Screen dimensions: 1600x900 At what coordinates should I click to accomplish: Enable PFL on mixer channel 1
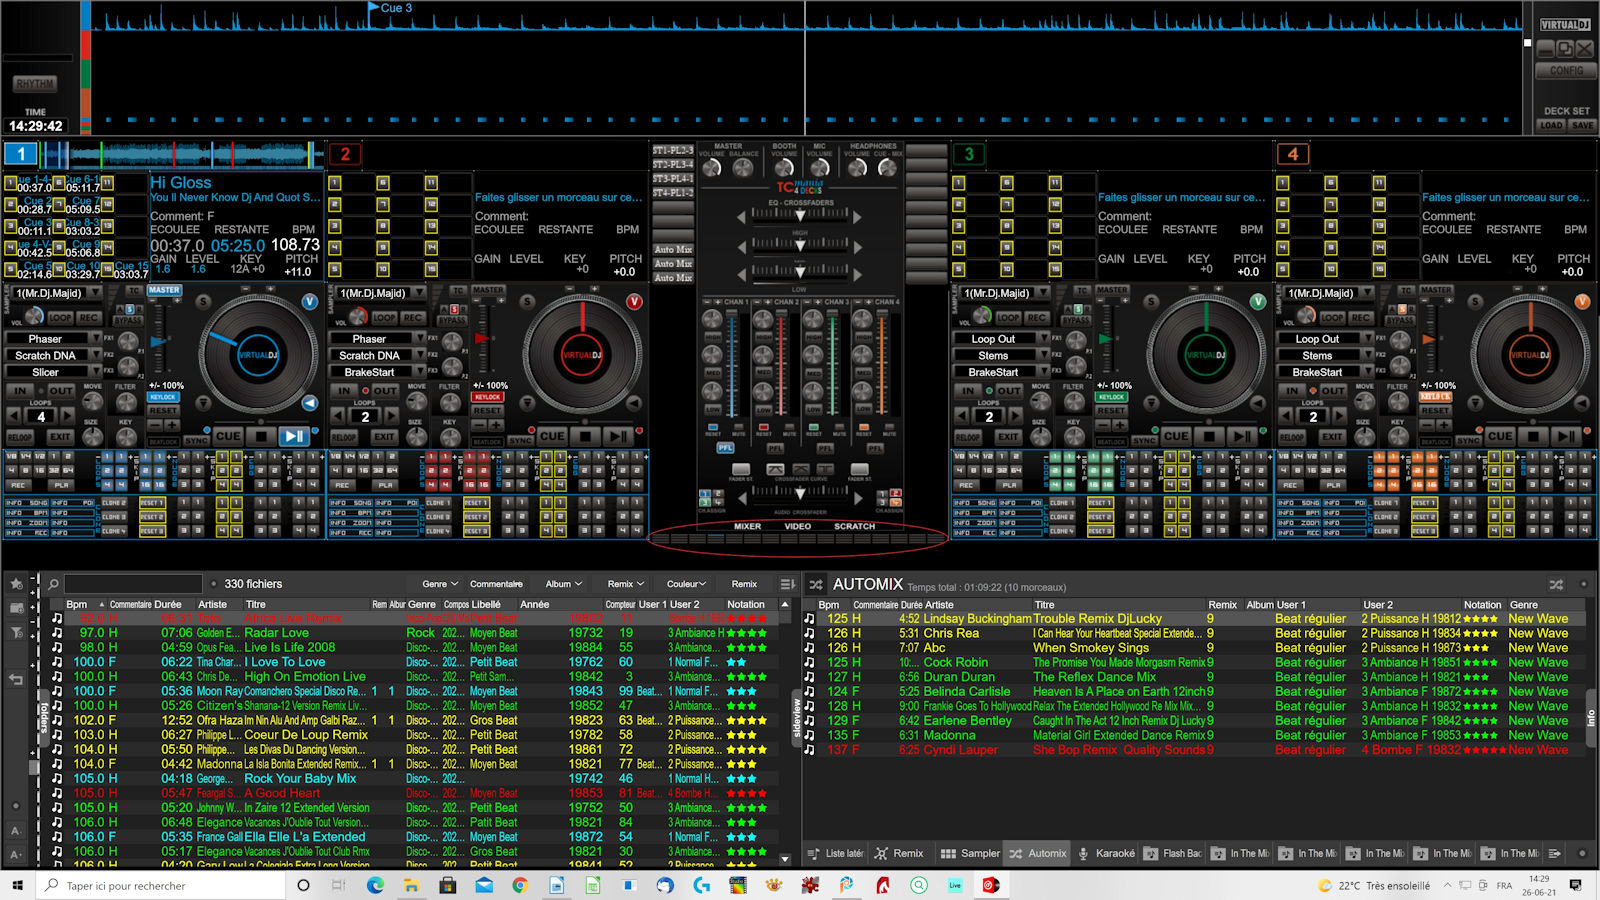pos(726,448)
